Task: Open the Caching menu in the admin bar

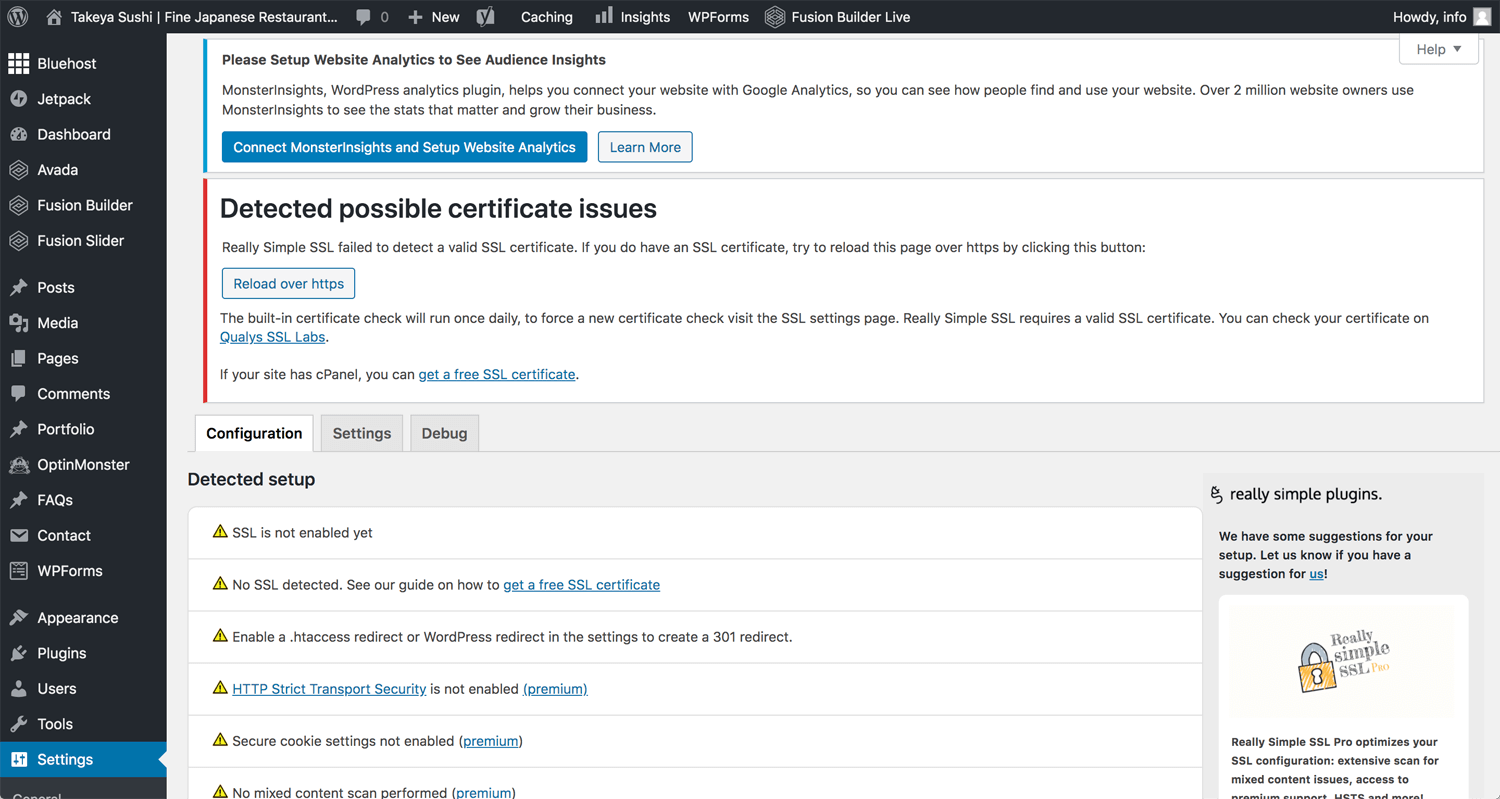Action: pyautogui.click(x=547, y=17)
